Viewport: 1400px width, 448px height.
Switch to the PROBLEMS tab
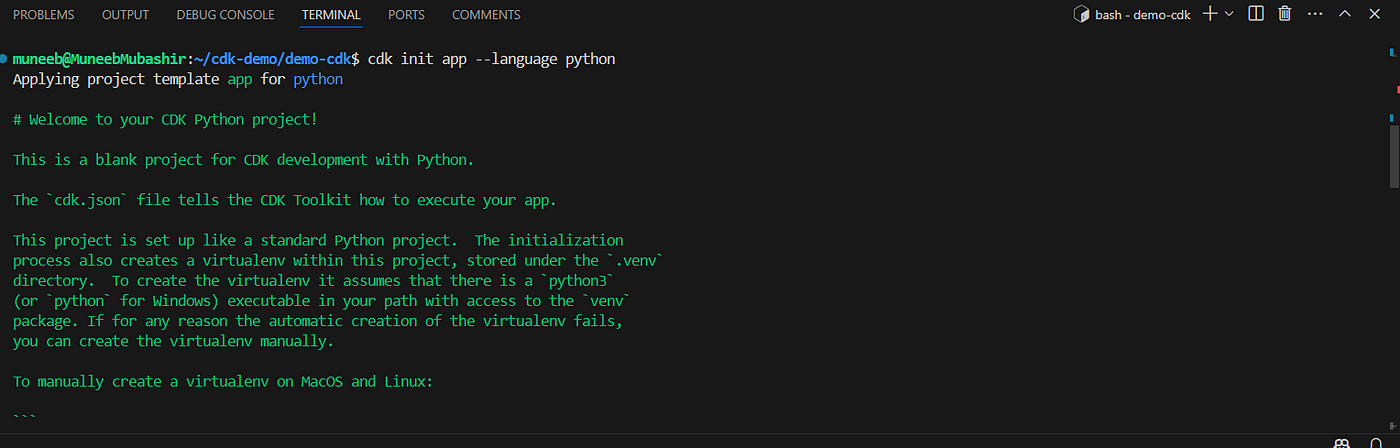44,15
